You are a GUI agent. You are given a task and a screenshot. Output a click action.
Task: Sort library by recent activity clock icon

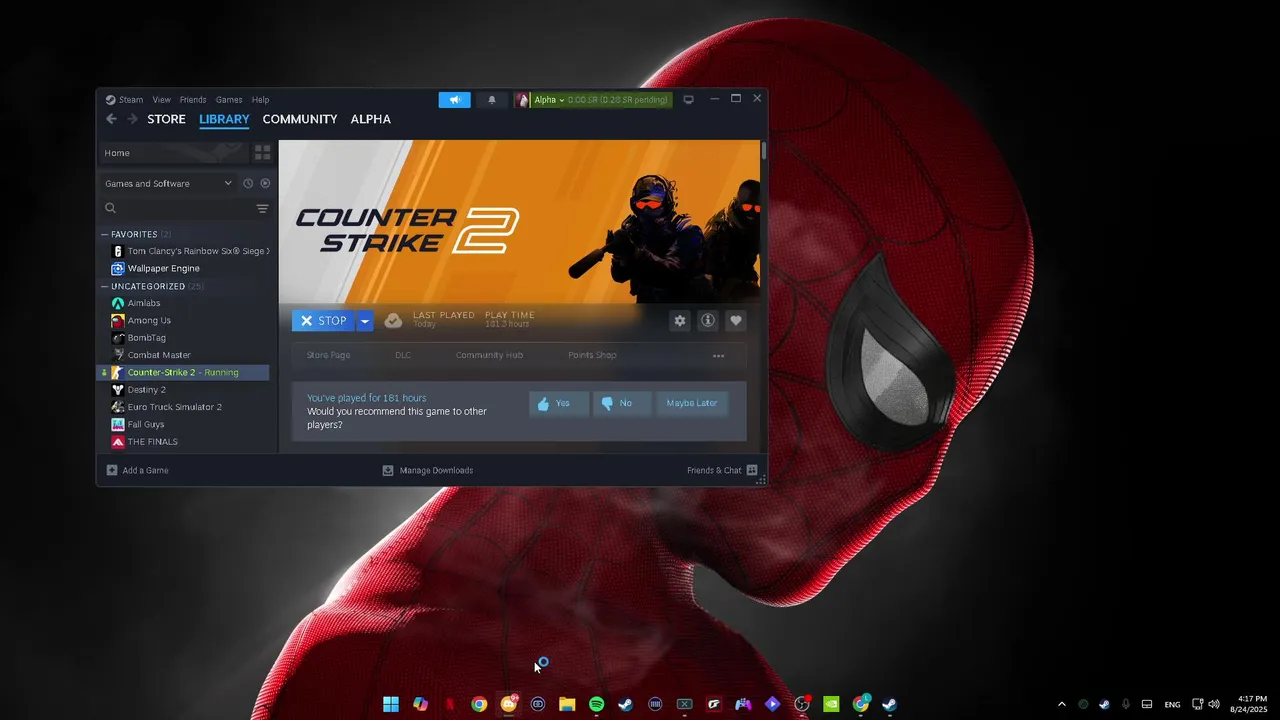tap(248, 183)
